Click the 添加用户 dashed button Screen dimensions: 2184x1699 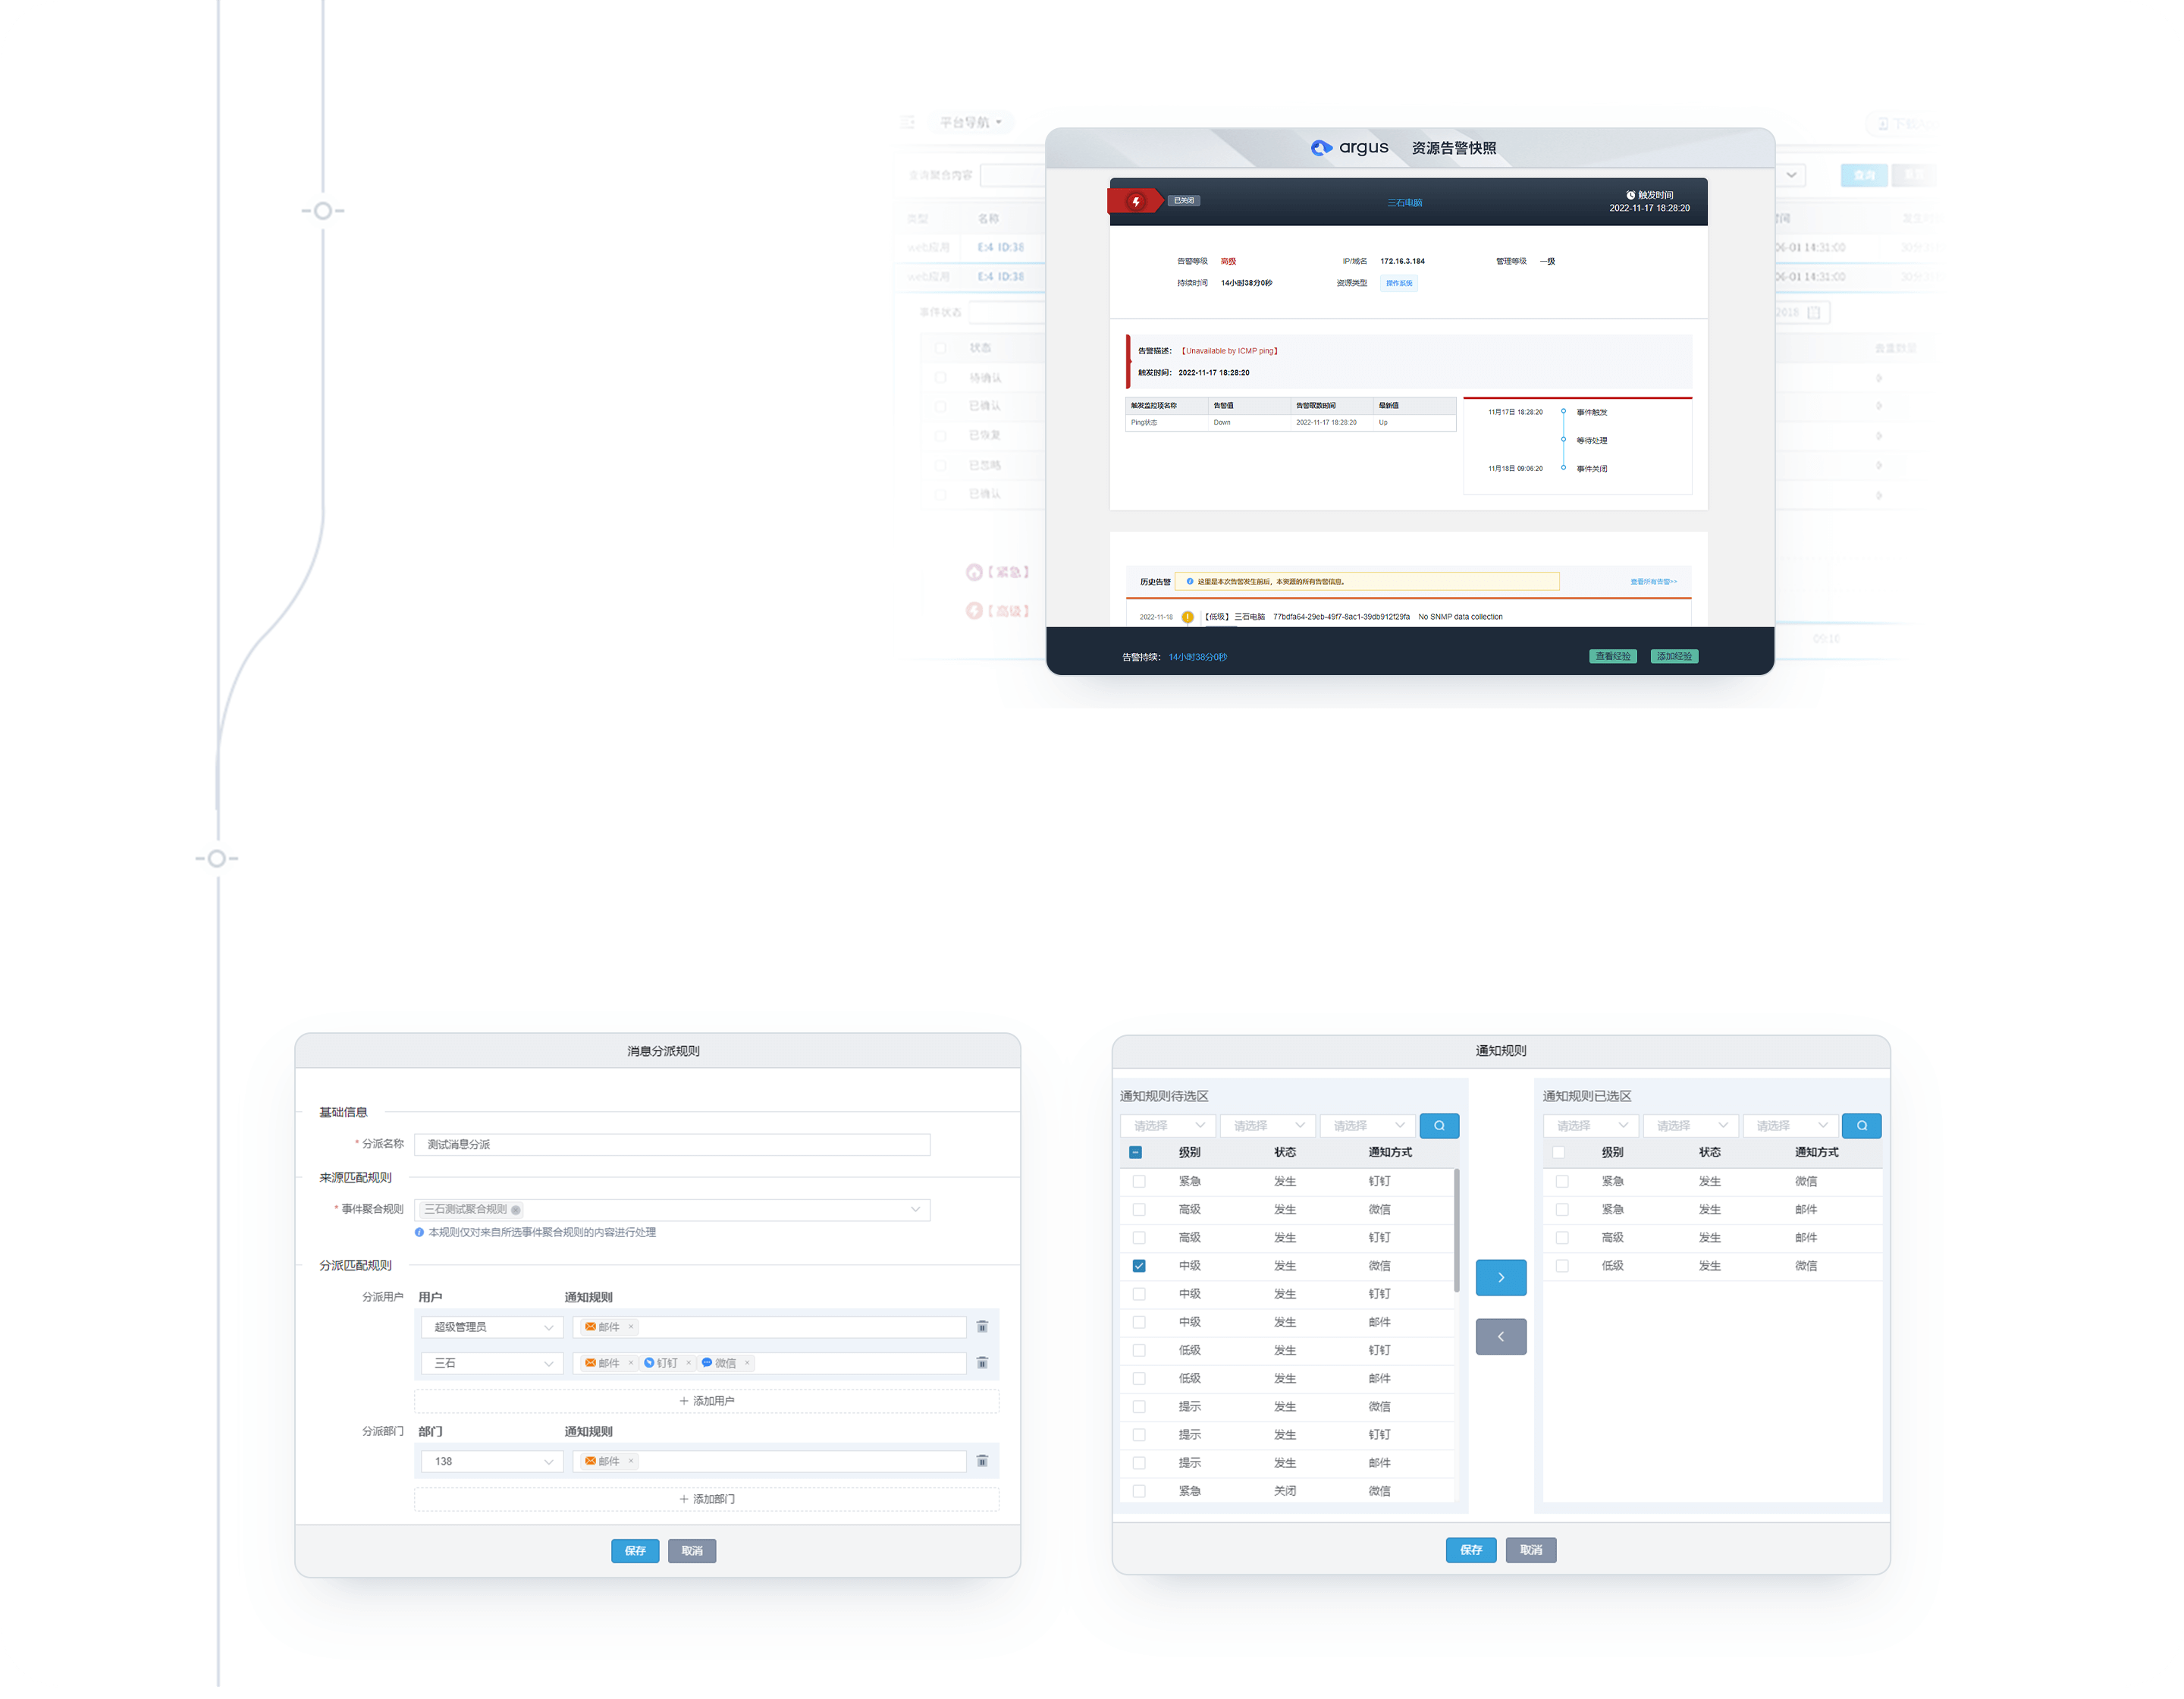click(707, 1401)
